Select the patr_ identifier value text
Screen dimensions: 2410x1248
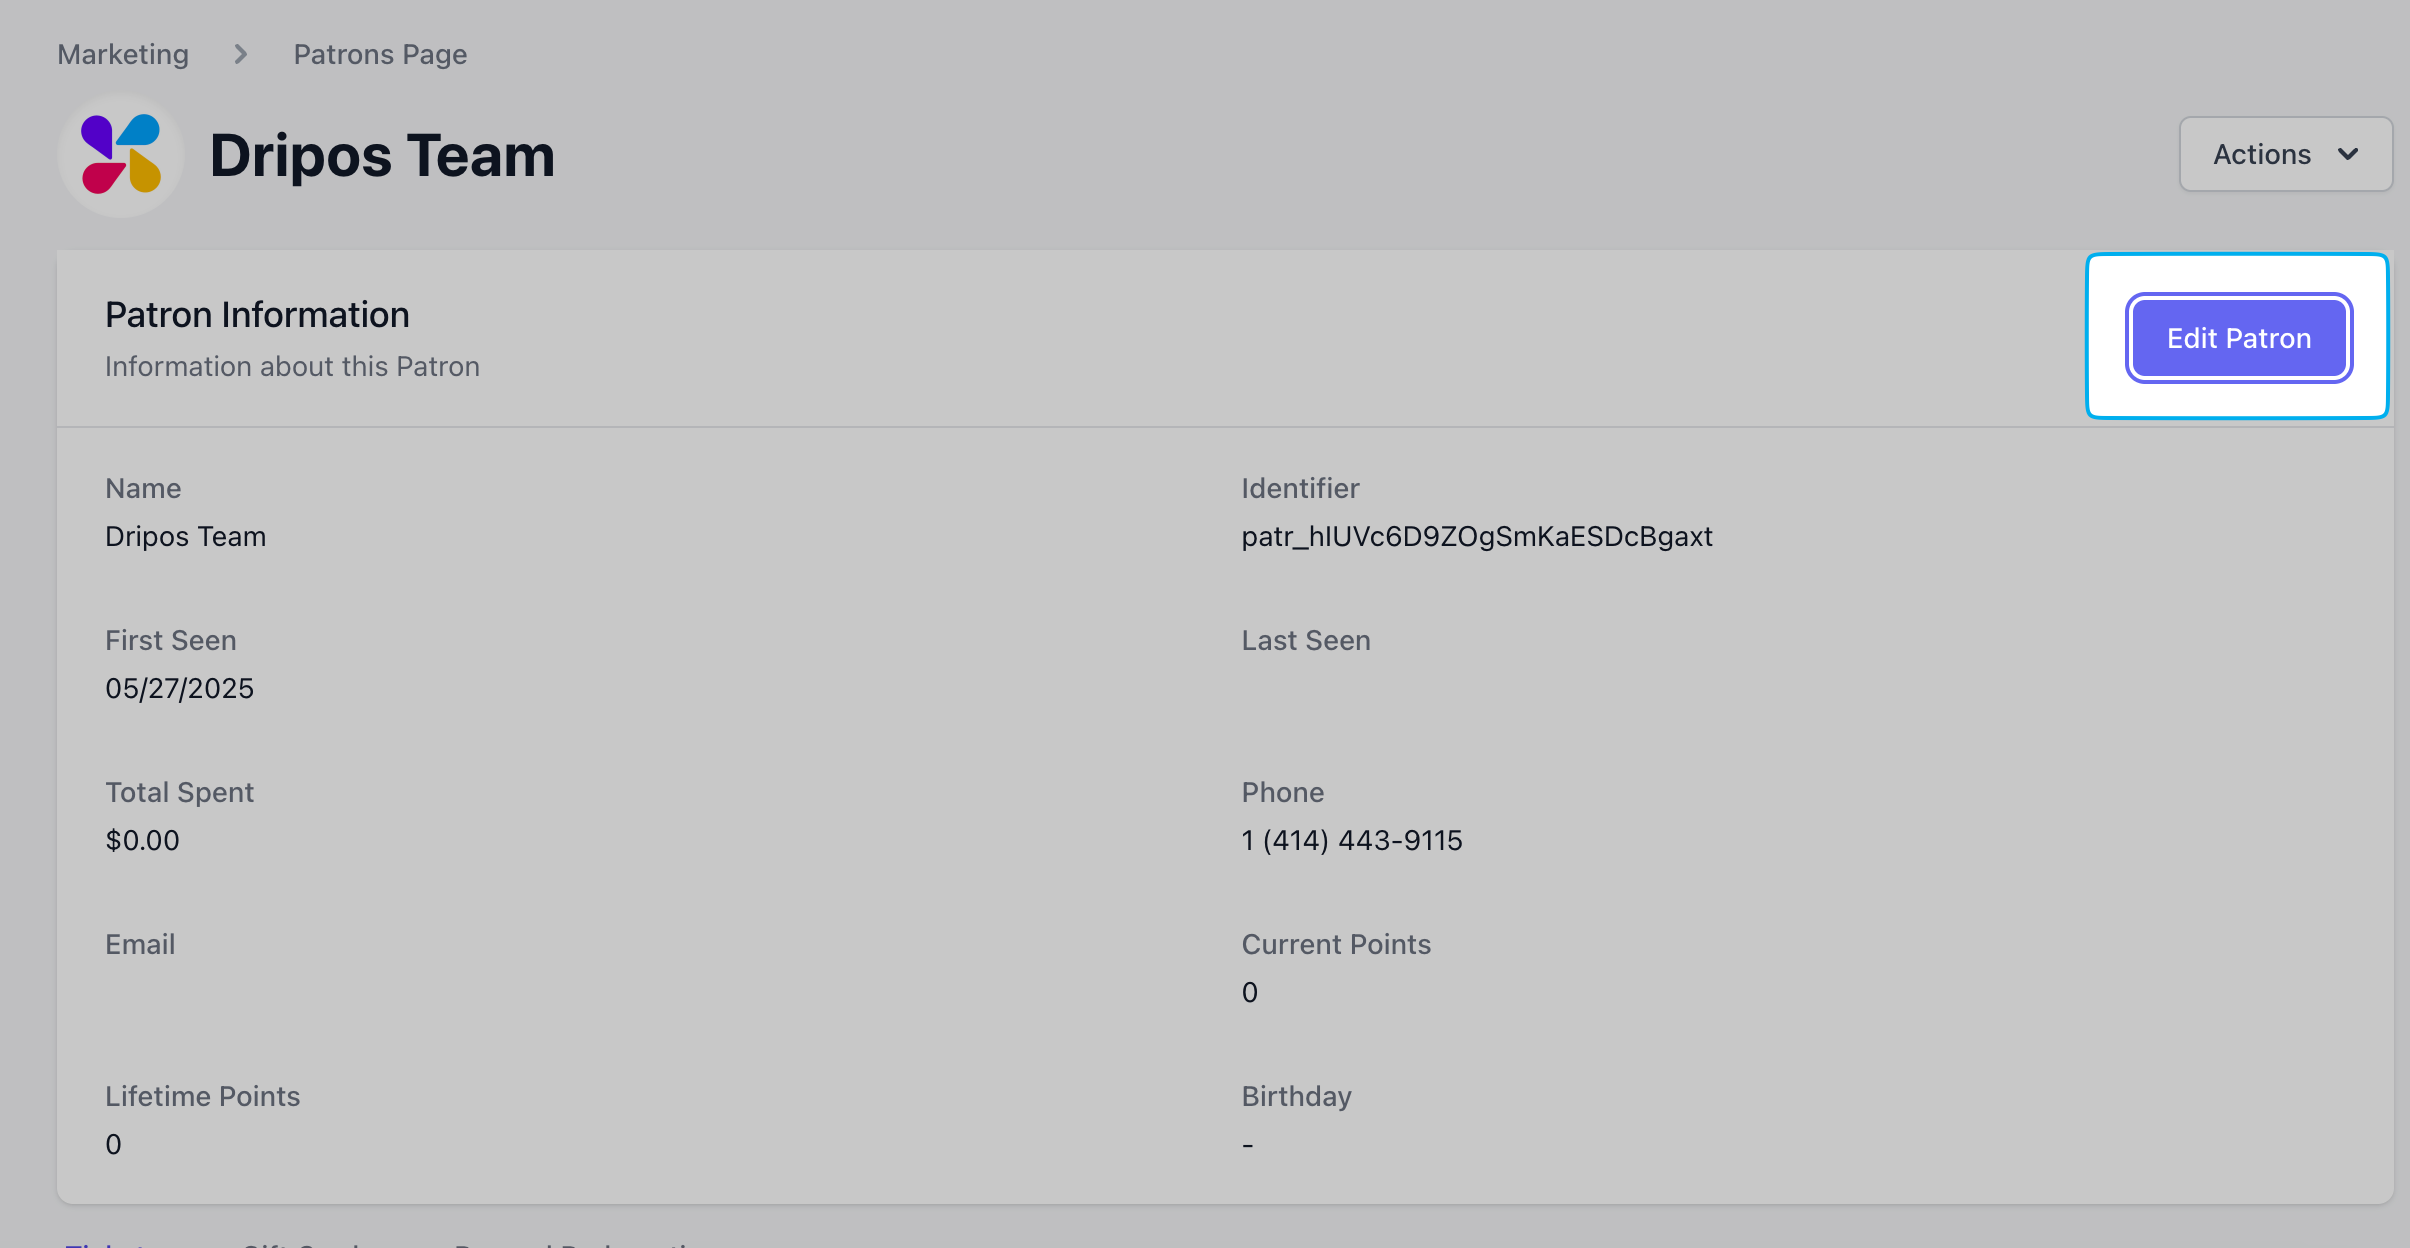click(x=1477, y=537)
